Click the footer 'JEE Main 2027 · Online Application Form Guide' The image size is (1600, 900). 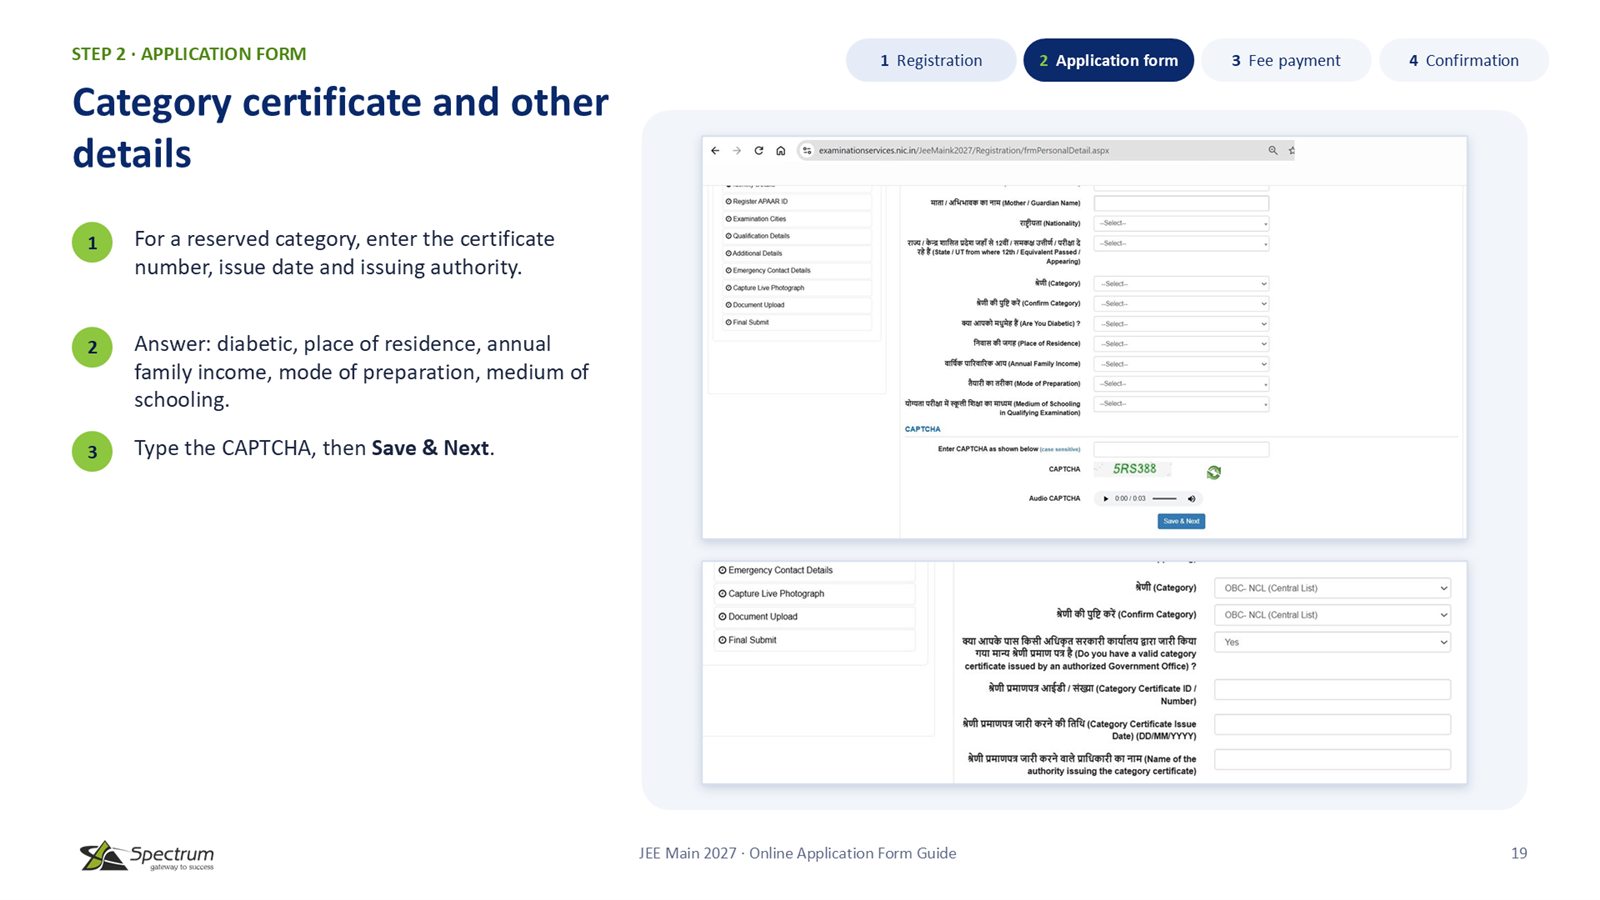[x=798, y=853]
